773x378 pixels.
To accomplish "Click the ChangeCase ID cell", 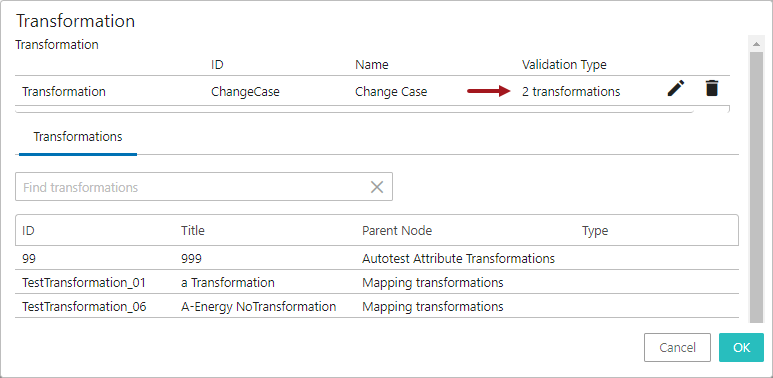I will 246,92.
